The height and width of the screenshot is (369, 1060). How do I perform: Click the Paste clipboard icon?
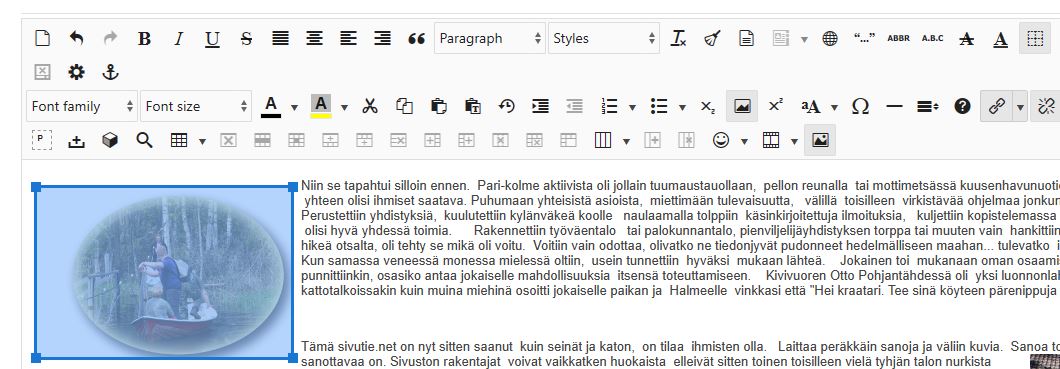pos(438,106)
